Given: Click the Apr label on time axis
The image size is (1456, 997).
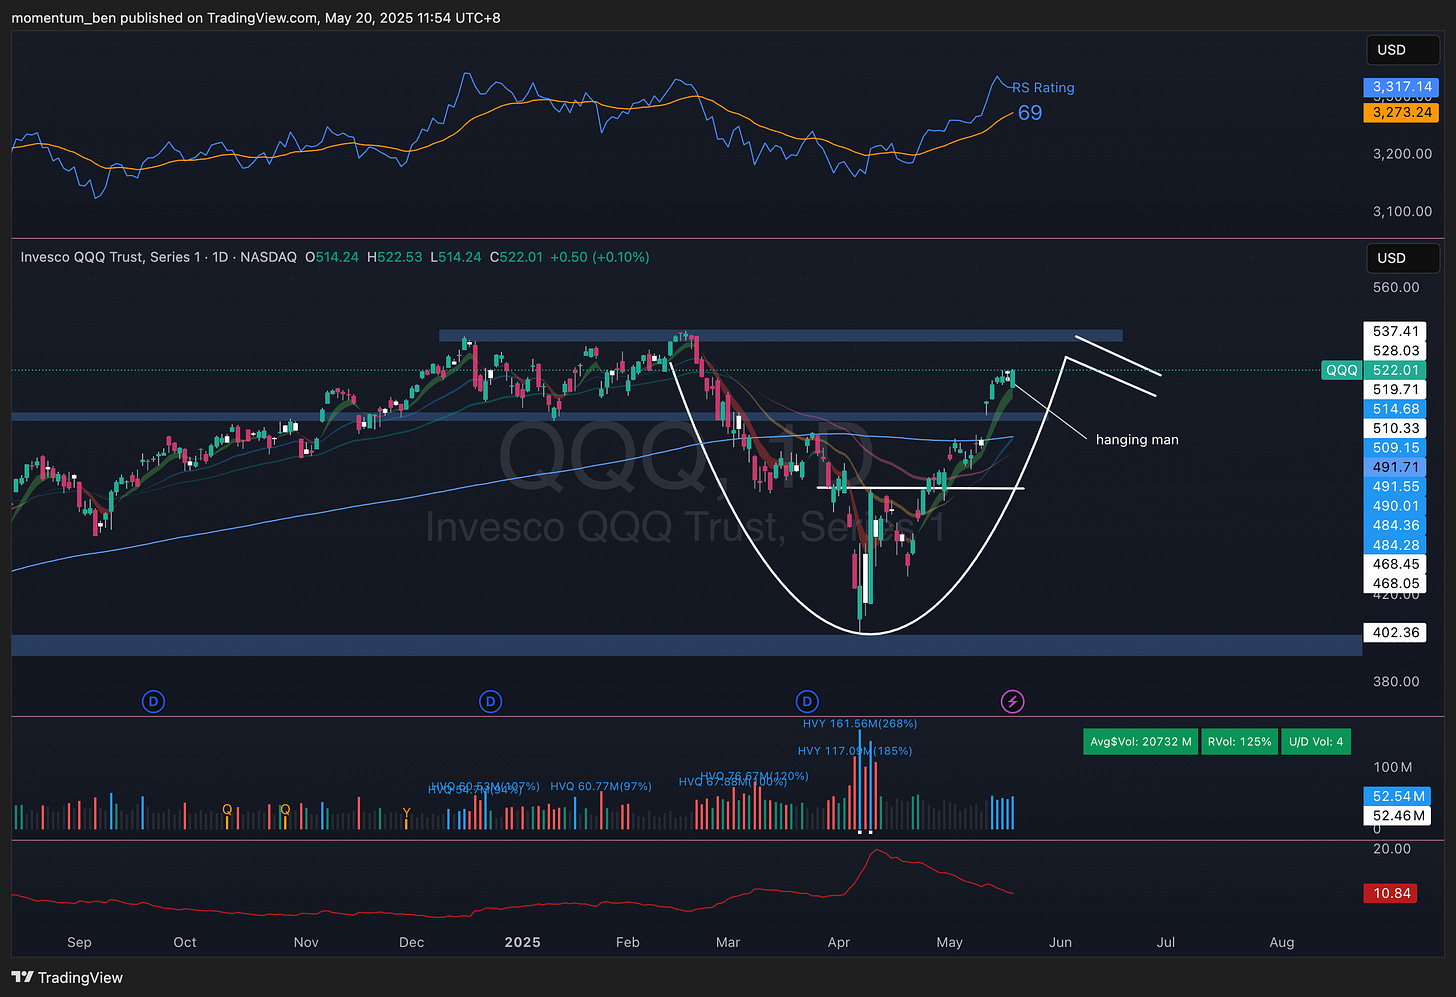Looking at the screenshot, I should click(839, 942).
